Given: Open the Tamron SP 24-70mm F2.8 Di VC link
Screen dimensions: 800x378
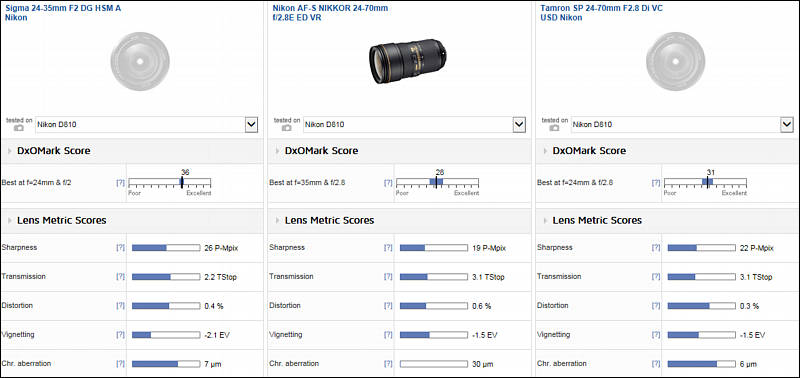Looking at the screenshot, I should point(602,13).
